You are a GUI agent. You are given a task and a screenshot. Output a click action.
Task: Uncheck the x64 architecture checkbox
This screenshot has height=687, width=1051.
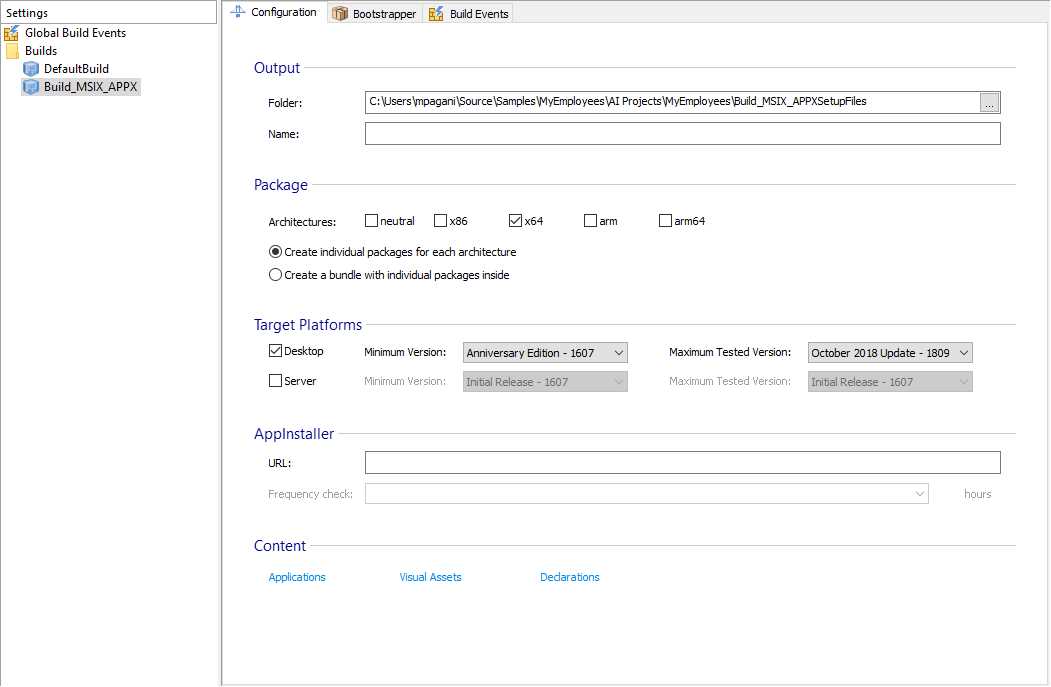(x=514, y=220)
